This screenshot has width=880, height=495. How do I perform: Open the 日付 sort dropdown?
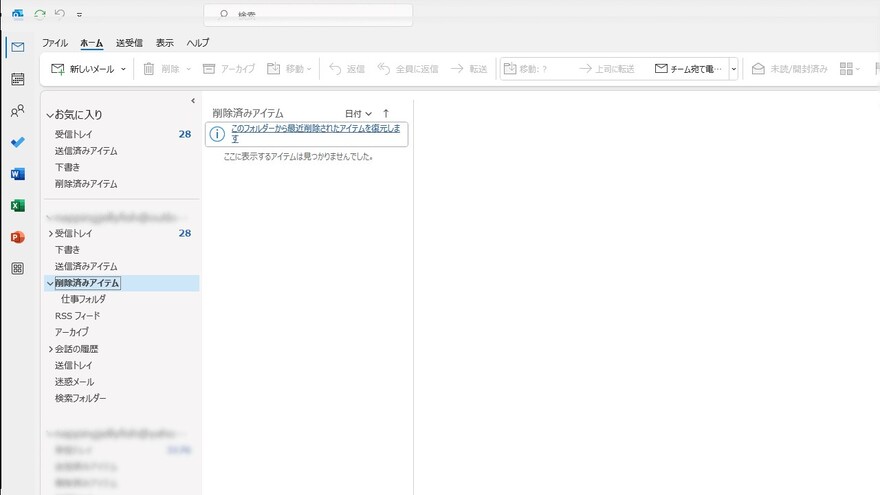point(358,114)
